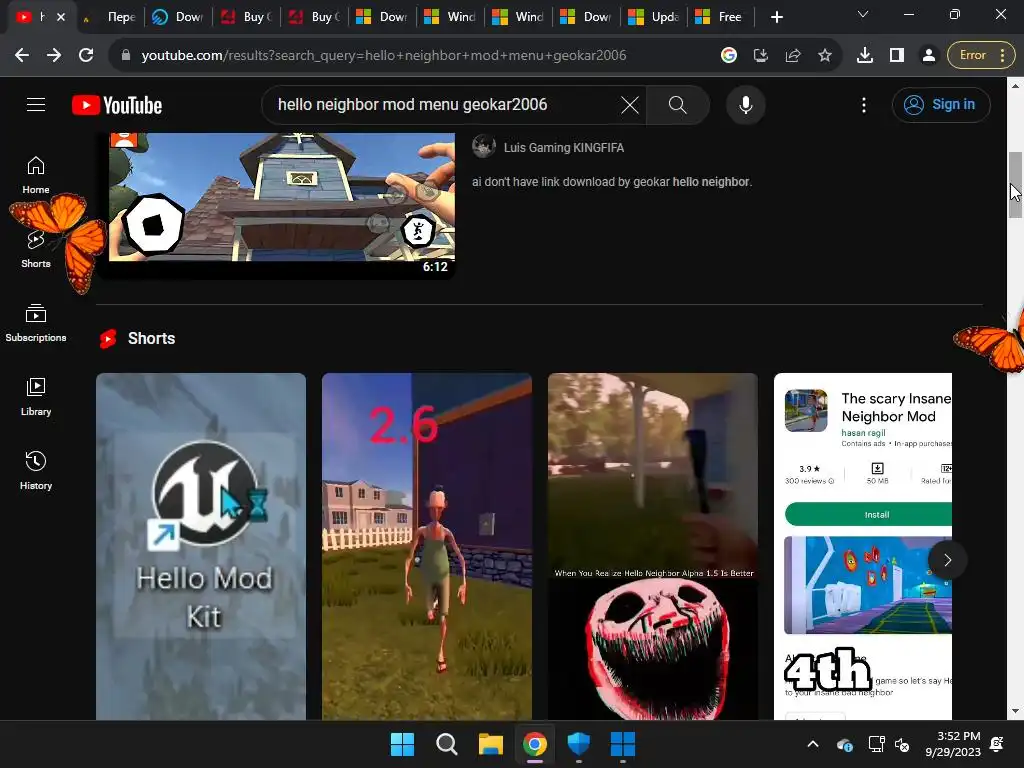Open the Chrome profile menu
Image resolution: width=1024 pixels, height=768 pixels.
click(x=929, y=56)
